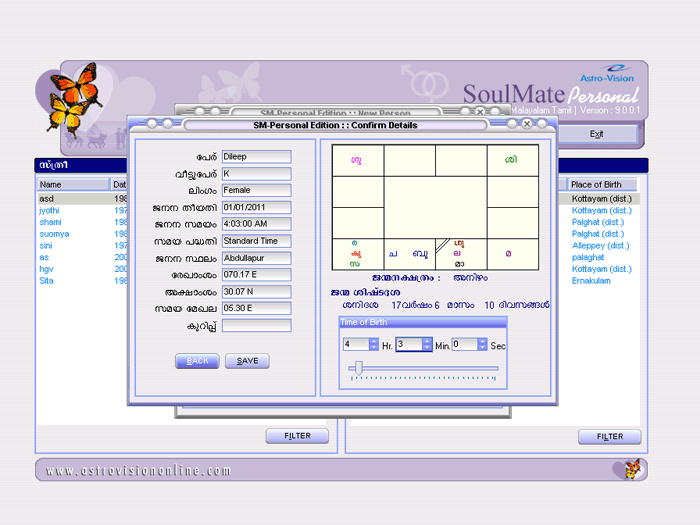Increase the hour value spinner
This screenshot has height=525, width=700.
374,341
